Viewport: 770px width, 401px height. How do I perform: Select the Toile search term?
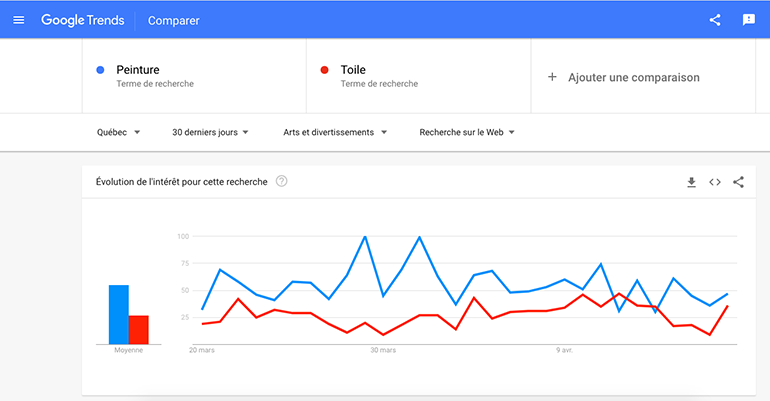coord(353,70)
